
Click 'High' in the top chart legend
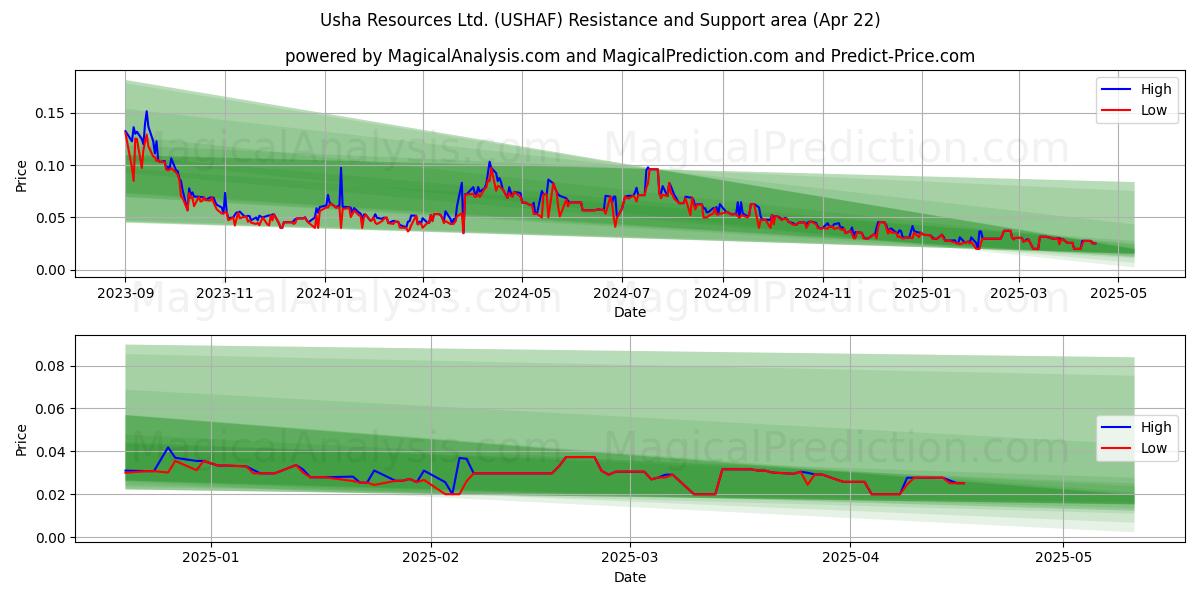click(x=1156, y=89)
